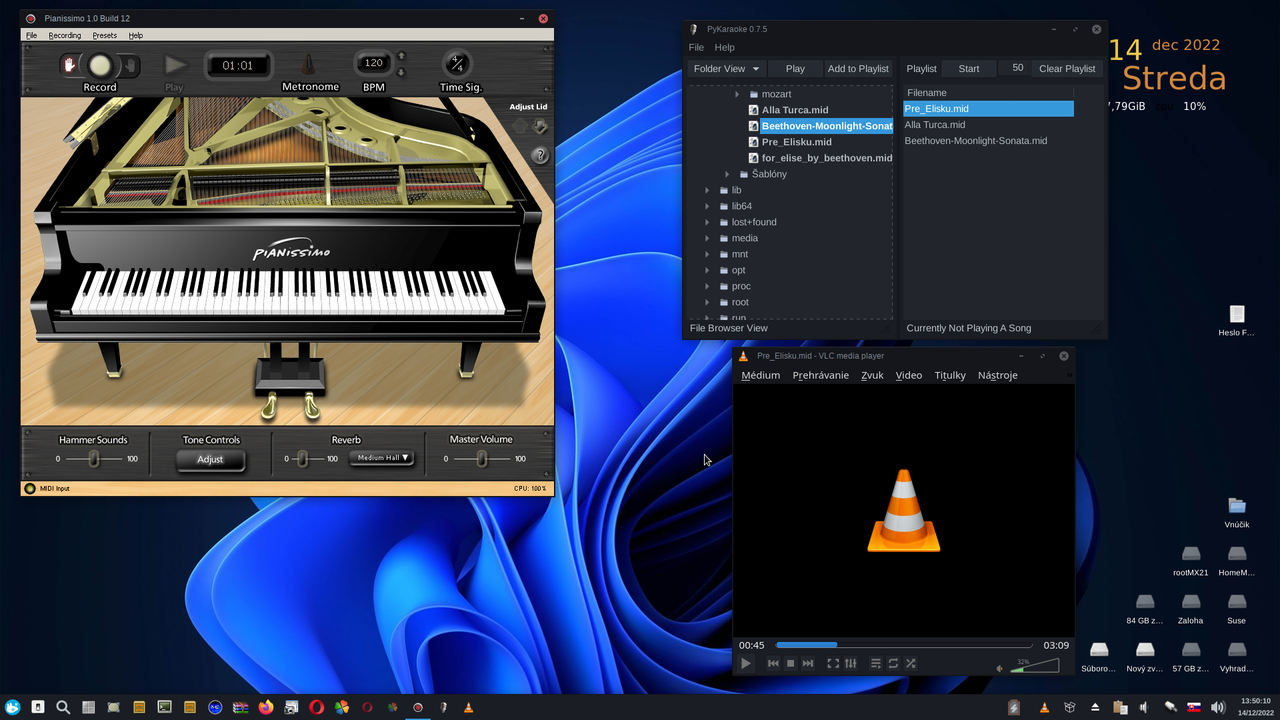Viewport: 1280px width, 720px height.
Task: Click VLC previous track button
Action: pos(773,663)
